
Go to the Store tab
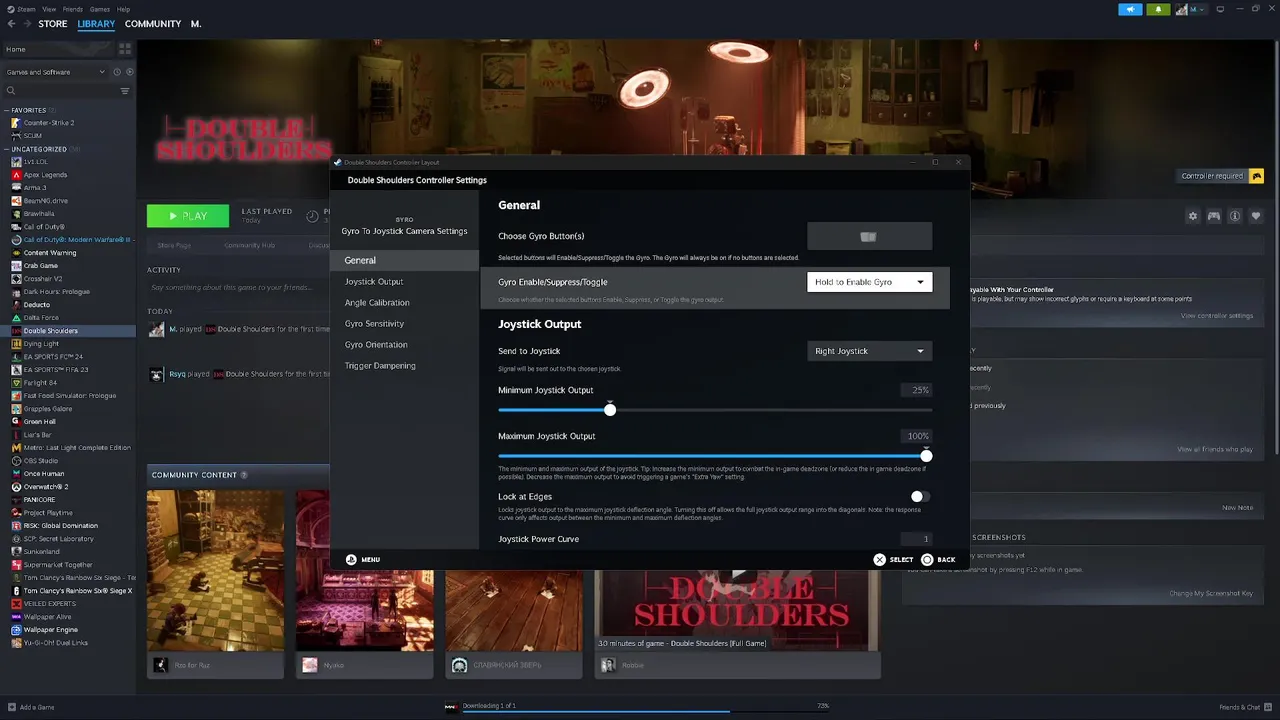[53, 24]
